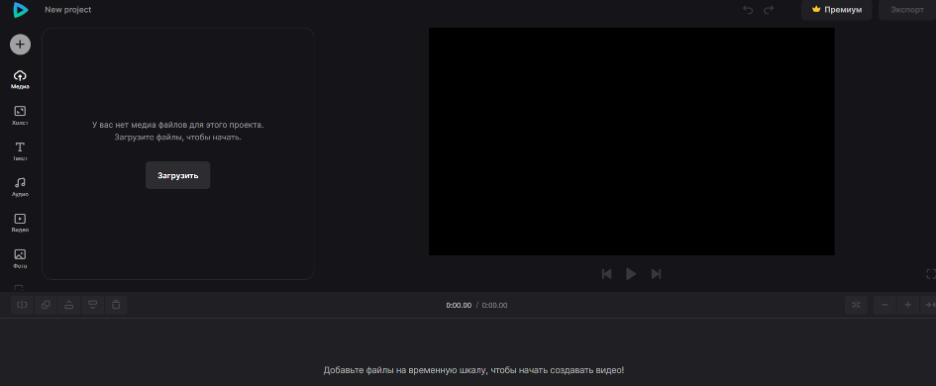Open the Видео section in sidebar
The image size is (936, 386).
[20, 223]
